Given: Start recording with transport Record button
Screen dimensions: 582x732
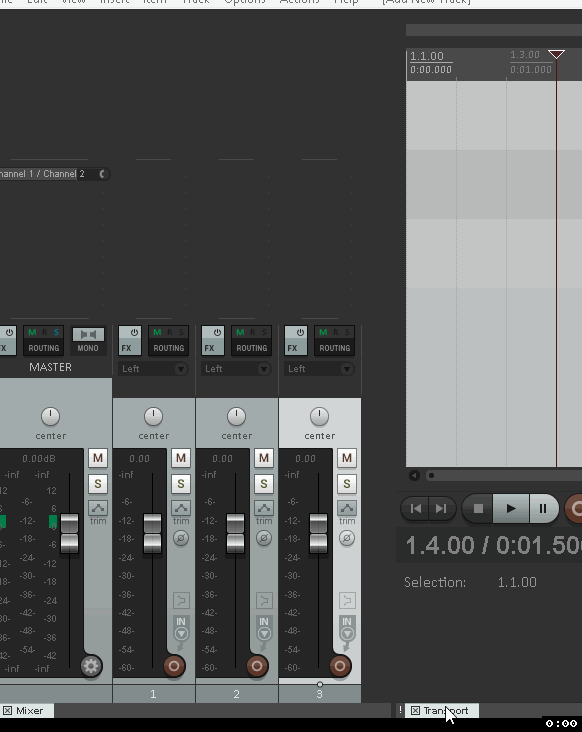Looking at the screenshot, I should tap(575, 508).
